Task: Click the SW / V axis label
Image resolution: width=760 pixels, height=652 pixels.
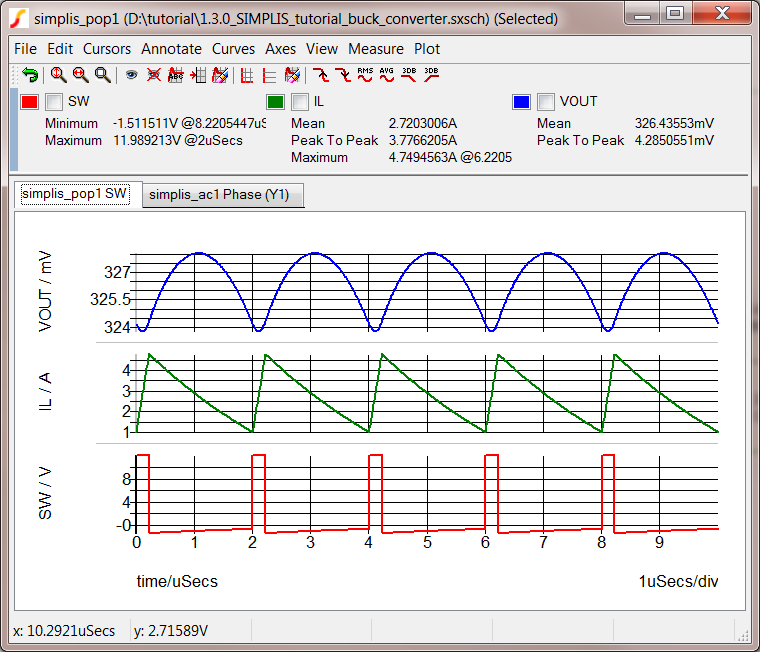Action: 45,493
